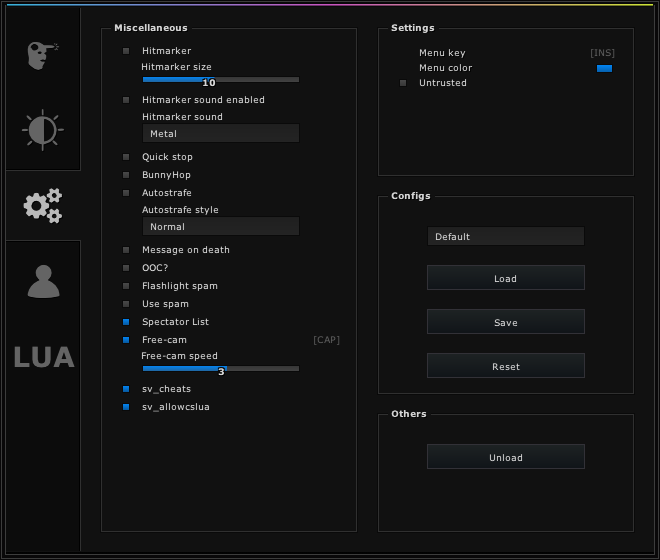Enable the OOC? checkbox
The image size is (660, 560).
coord(126,268)
